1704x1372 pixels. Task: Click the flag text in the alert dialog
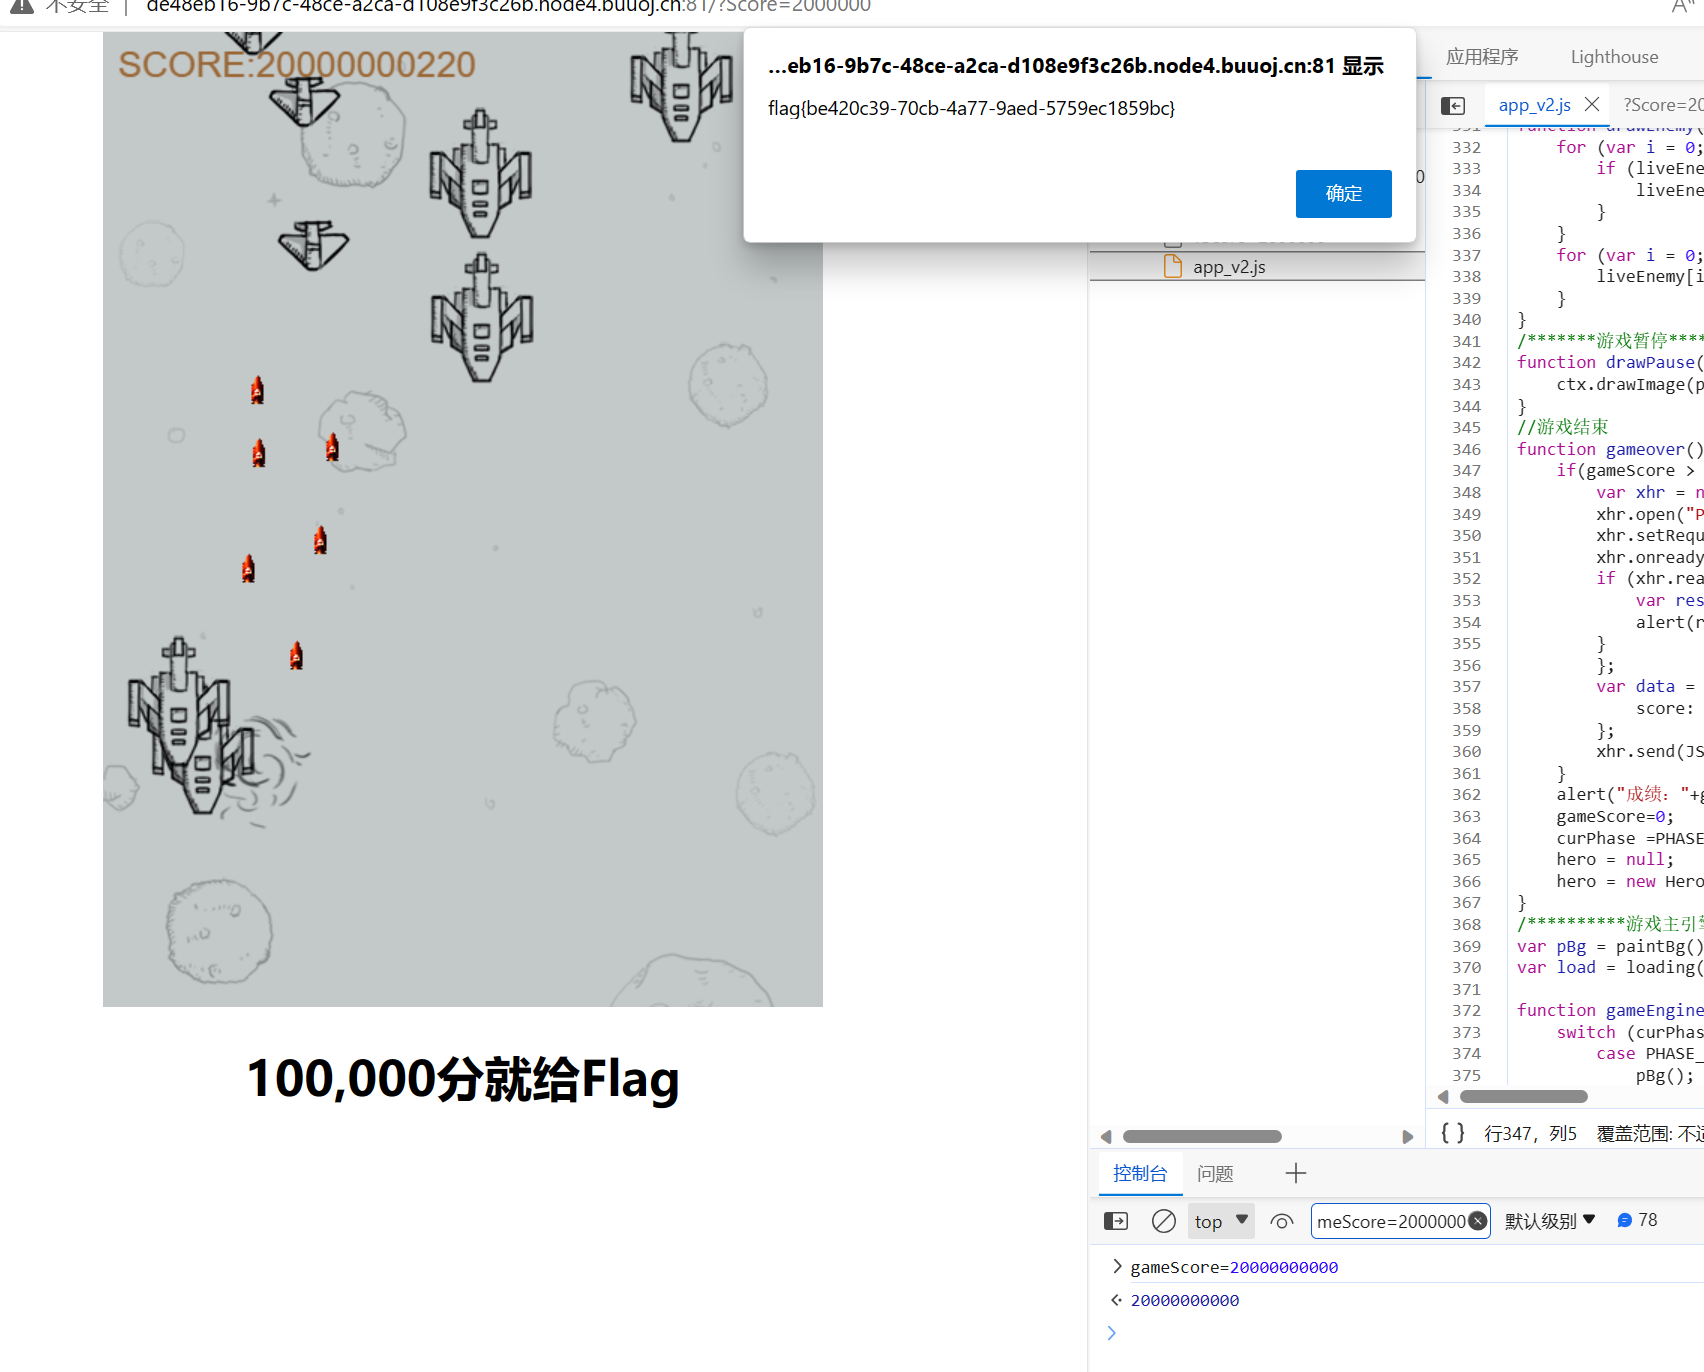click(971, 108)
